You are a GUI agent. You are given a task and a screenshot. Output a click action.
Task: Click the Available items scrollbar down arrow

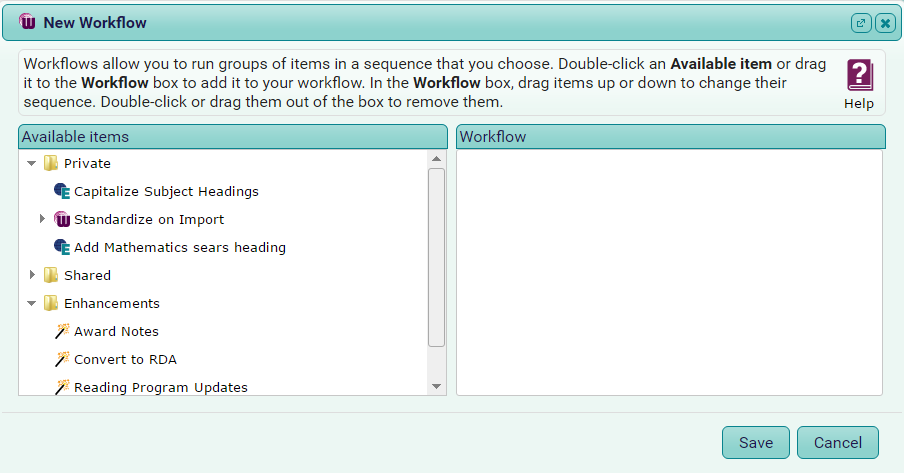[x=436, y=386]
